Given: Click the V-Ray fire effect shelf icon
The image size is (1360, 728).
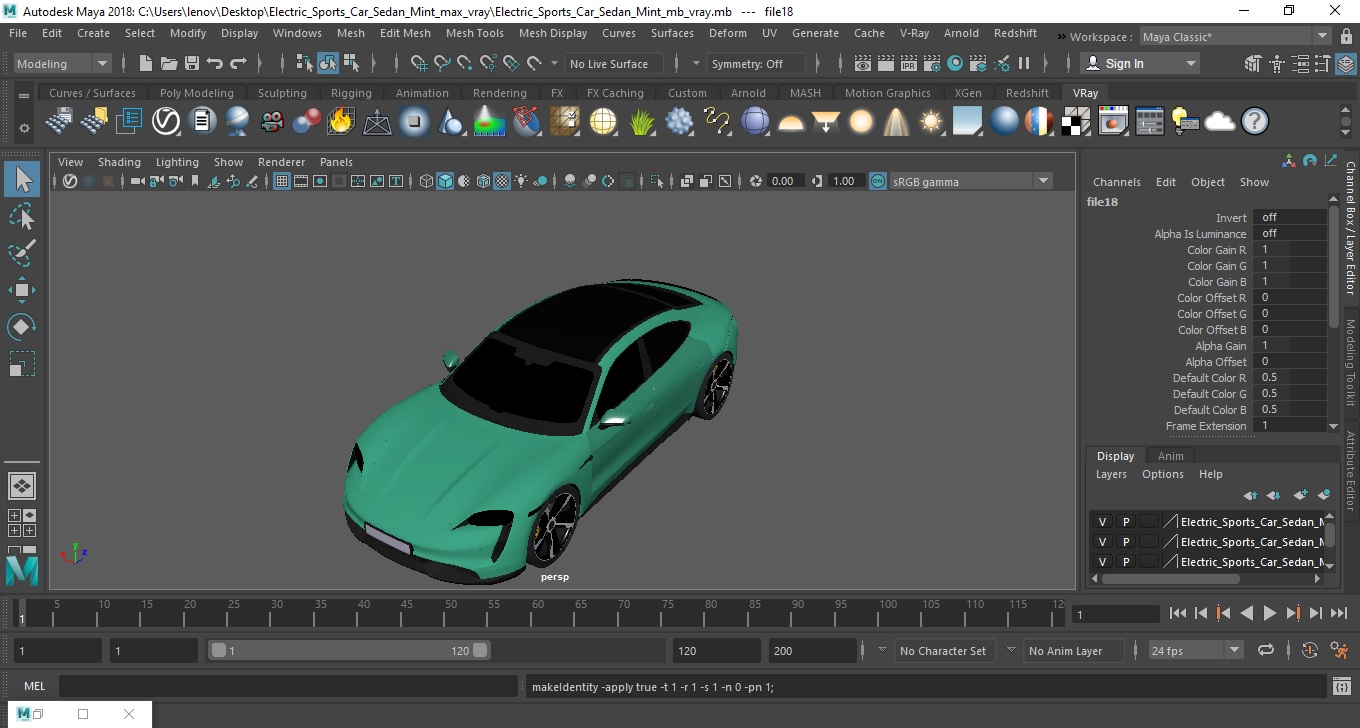Looking at the screenshot, I should tap(341, 122).
